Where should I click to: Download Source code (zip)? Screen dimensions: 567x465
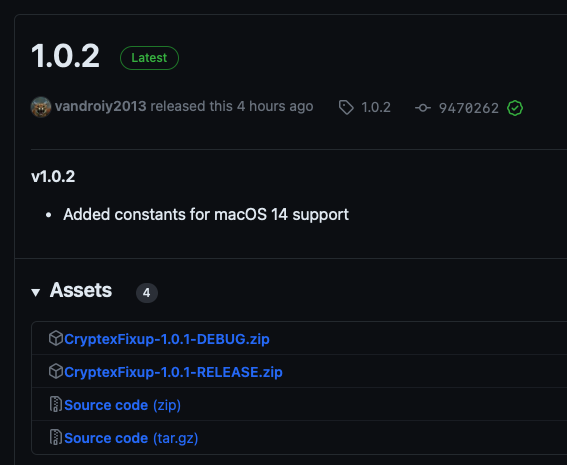[123, 405]
